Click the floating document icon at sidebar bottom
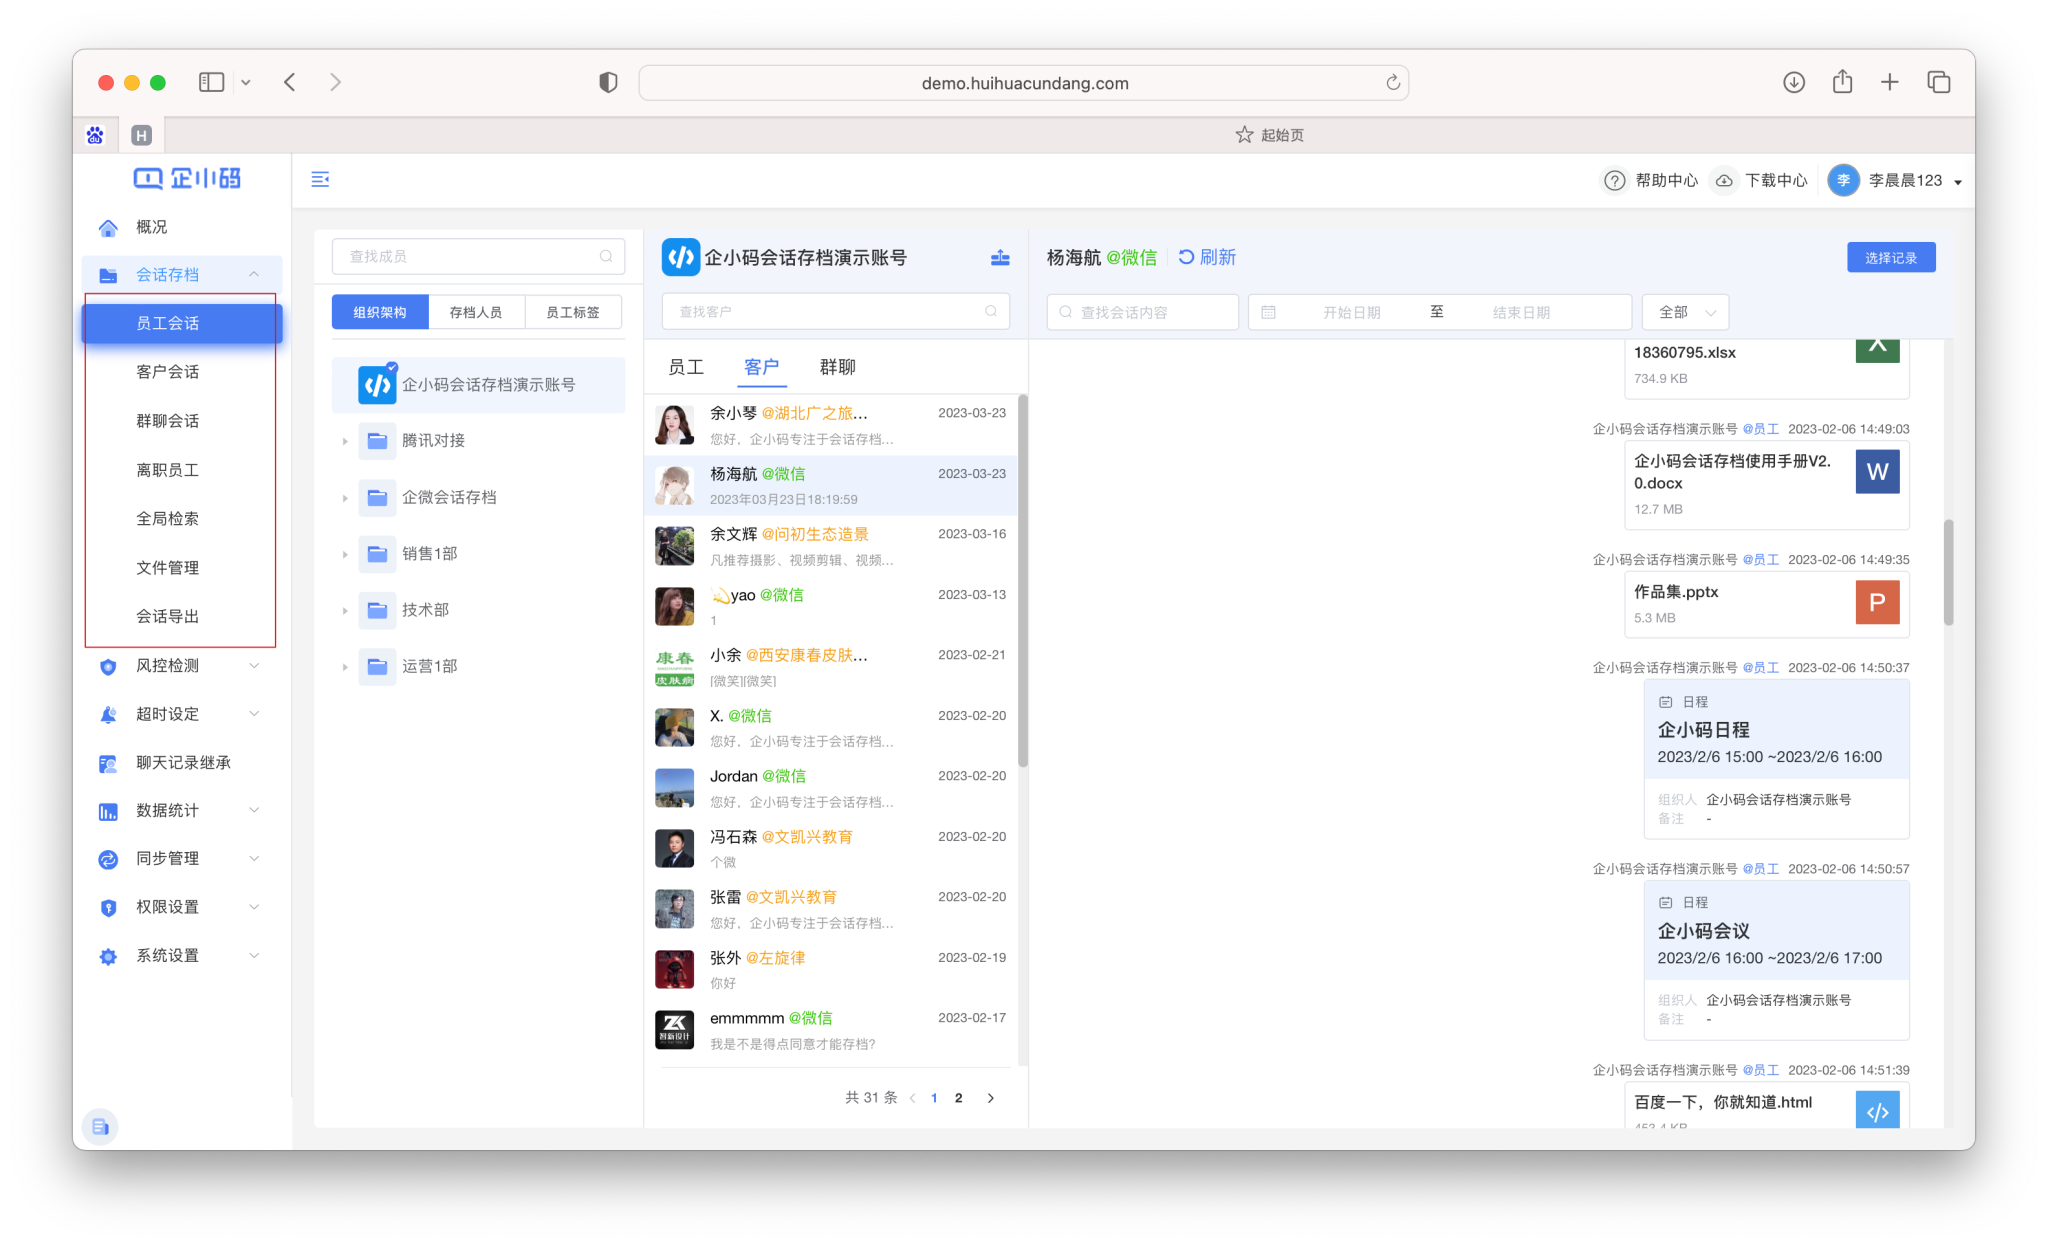Image resolution: width=2048 pixels, height=1246 pixels. (x=100, y=1127)
